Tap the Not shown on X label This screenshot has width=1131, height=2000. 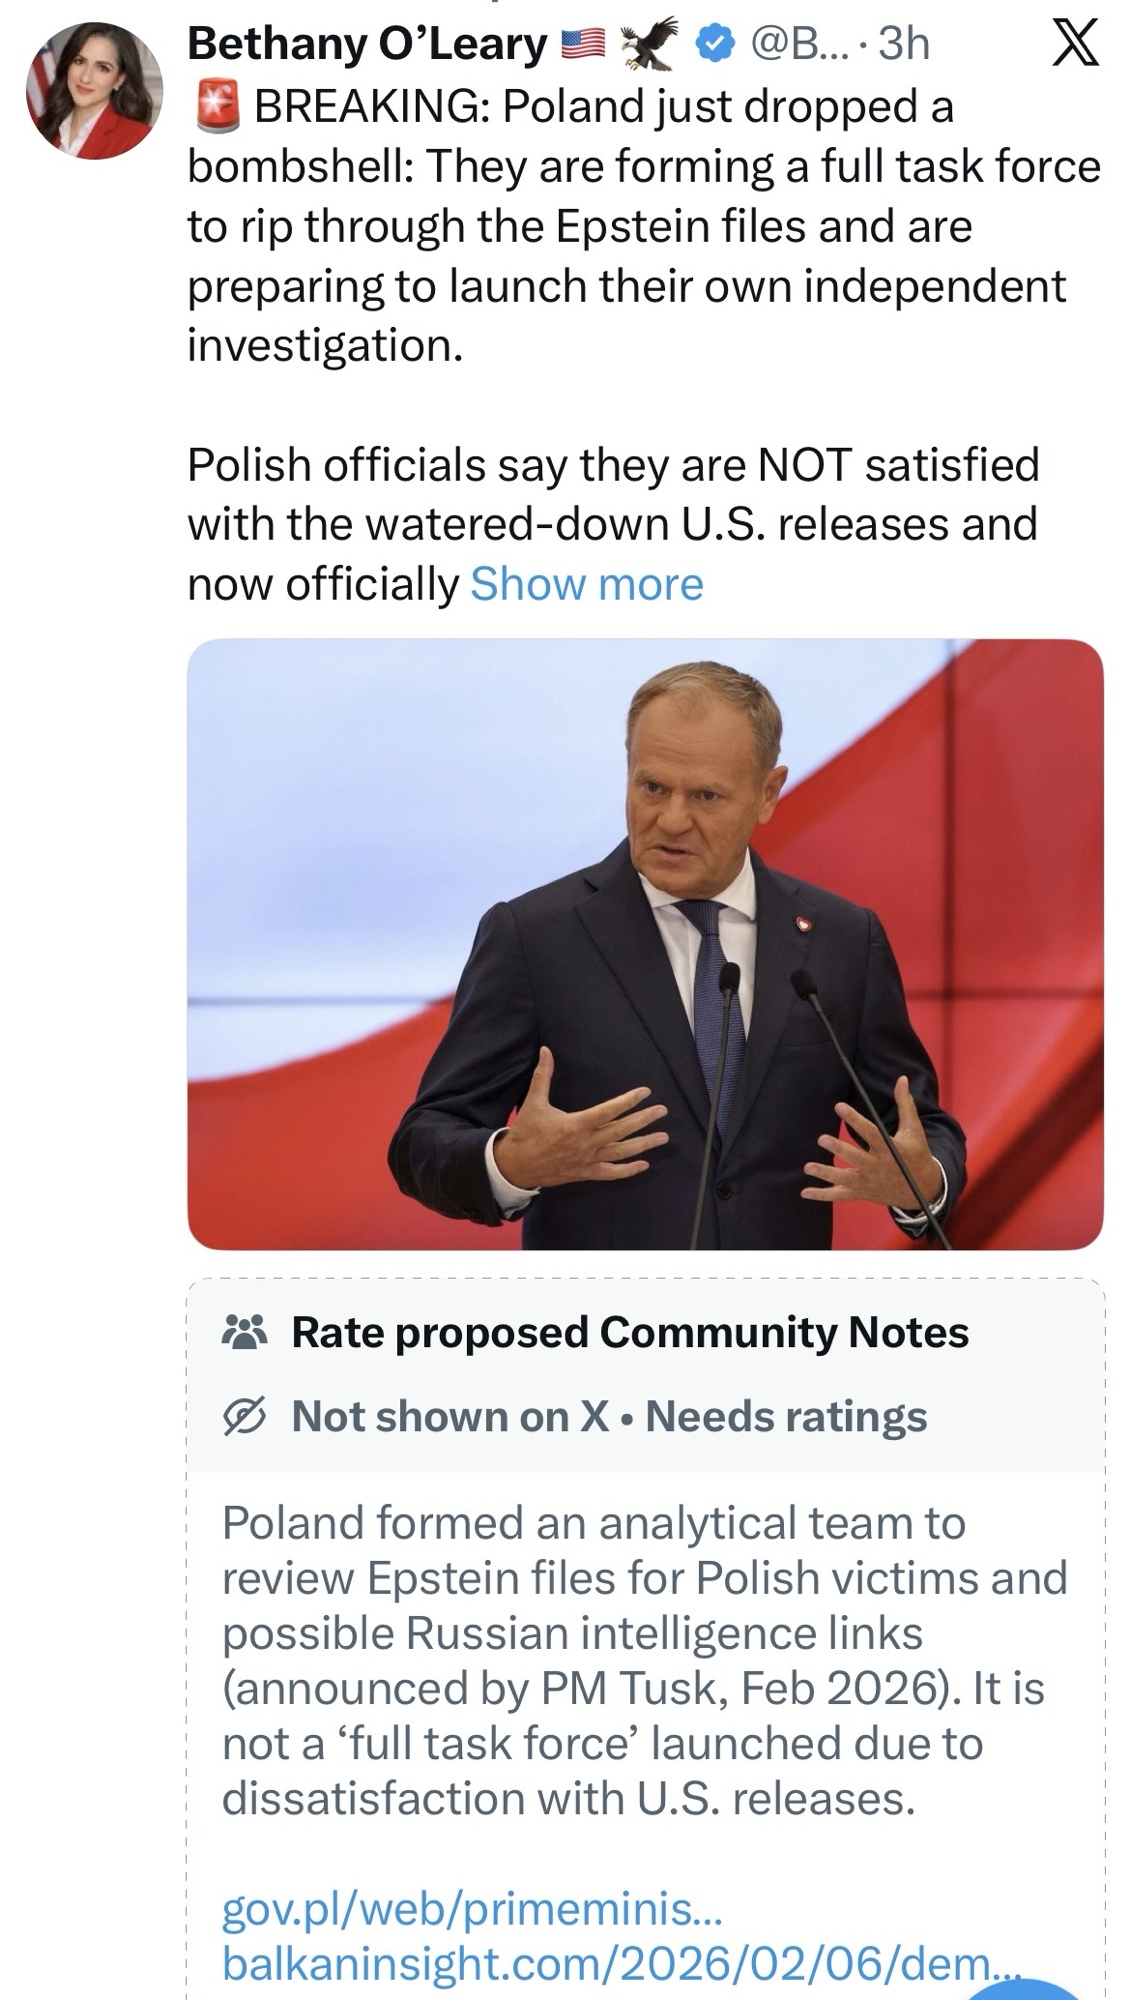tap(450, 1417)
